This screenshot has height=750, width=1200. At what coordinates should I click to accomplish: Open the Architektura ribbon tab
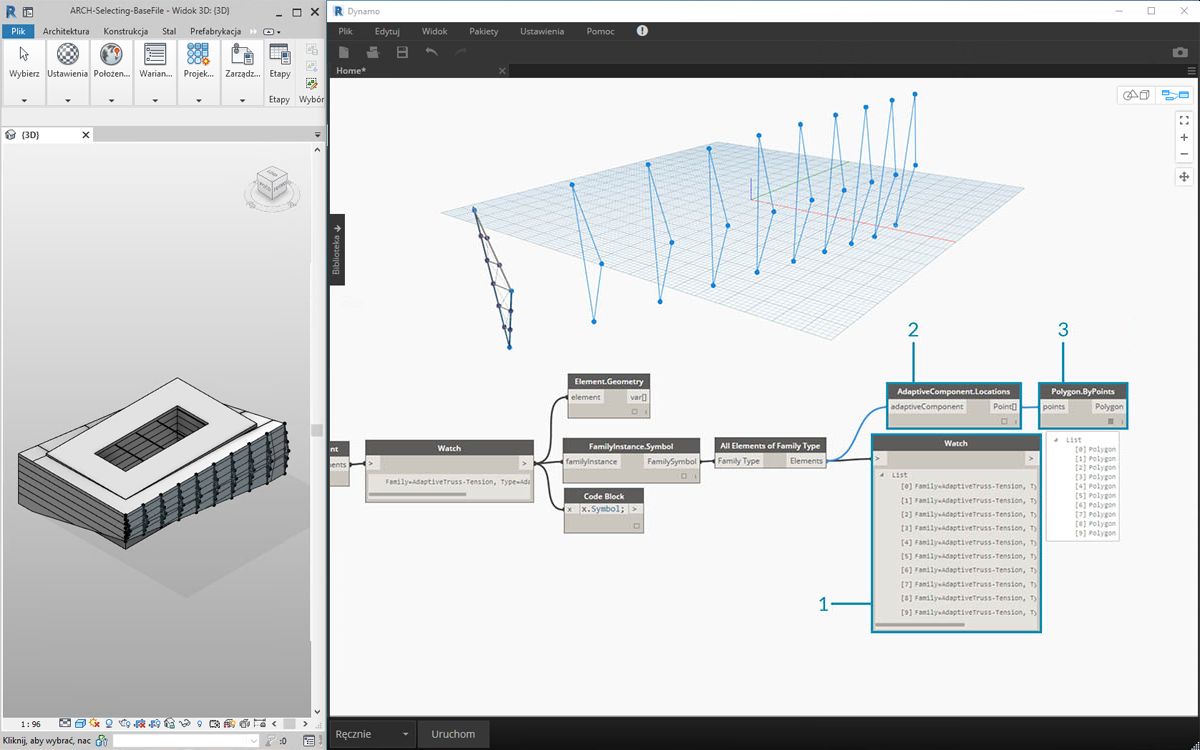coord(66,31)
